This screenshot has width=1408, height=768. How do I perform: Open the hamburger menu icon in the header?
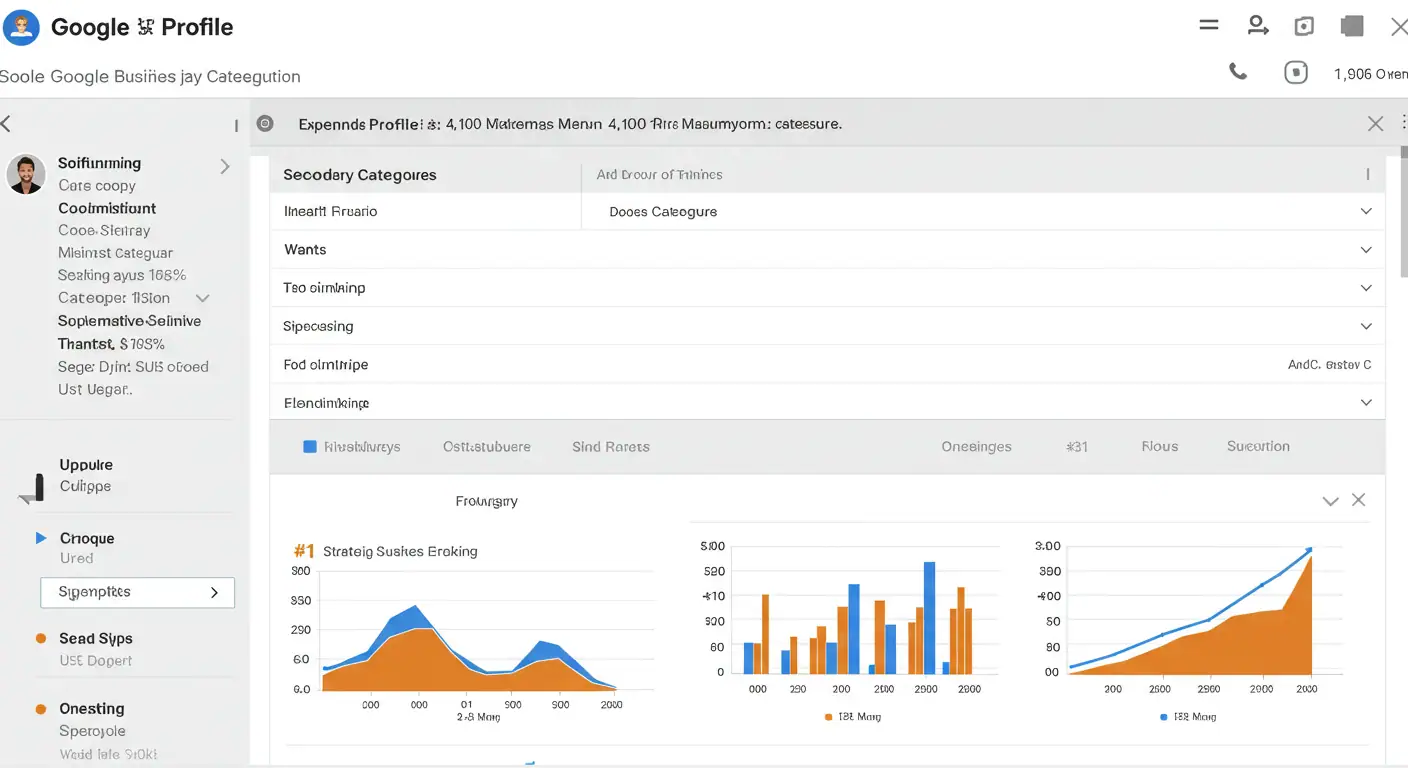tap(1209, 25)
